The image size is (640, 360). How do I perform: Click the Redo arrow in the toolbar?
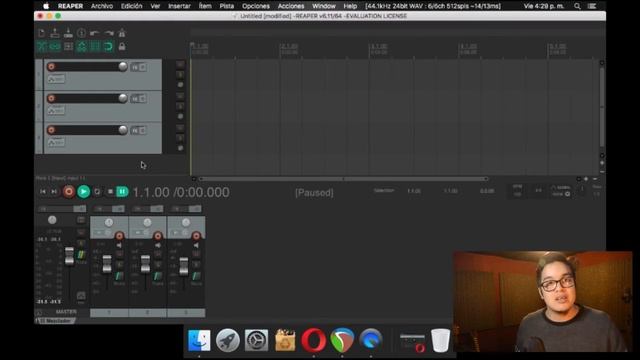click(x=108, y=33)
